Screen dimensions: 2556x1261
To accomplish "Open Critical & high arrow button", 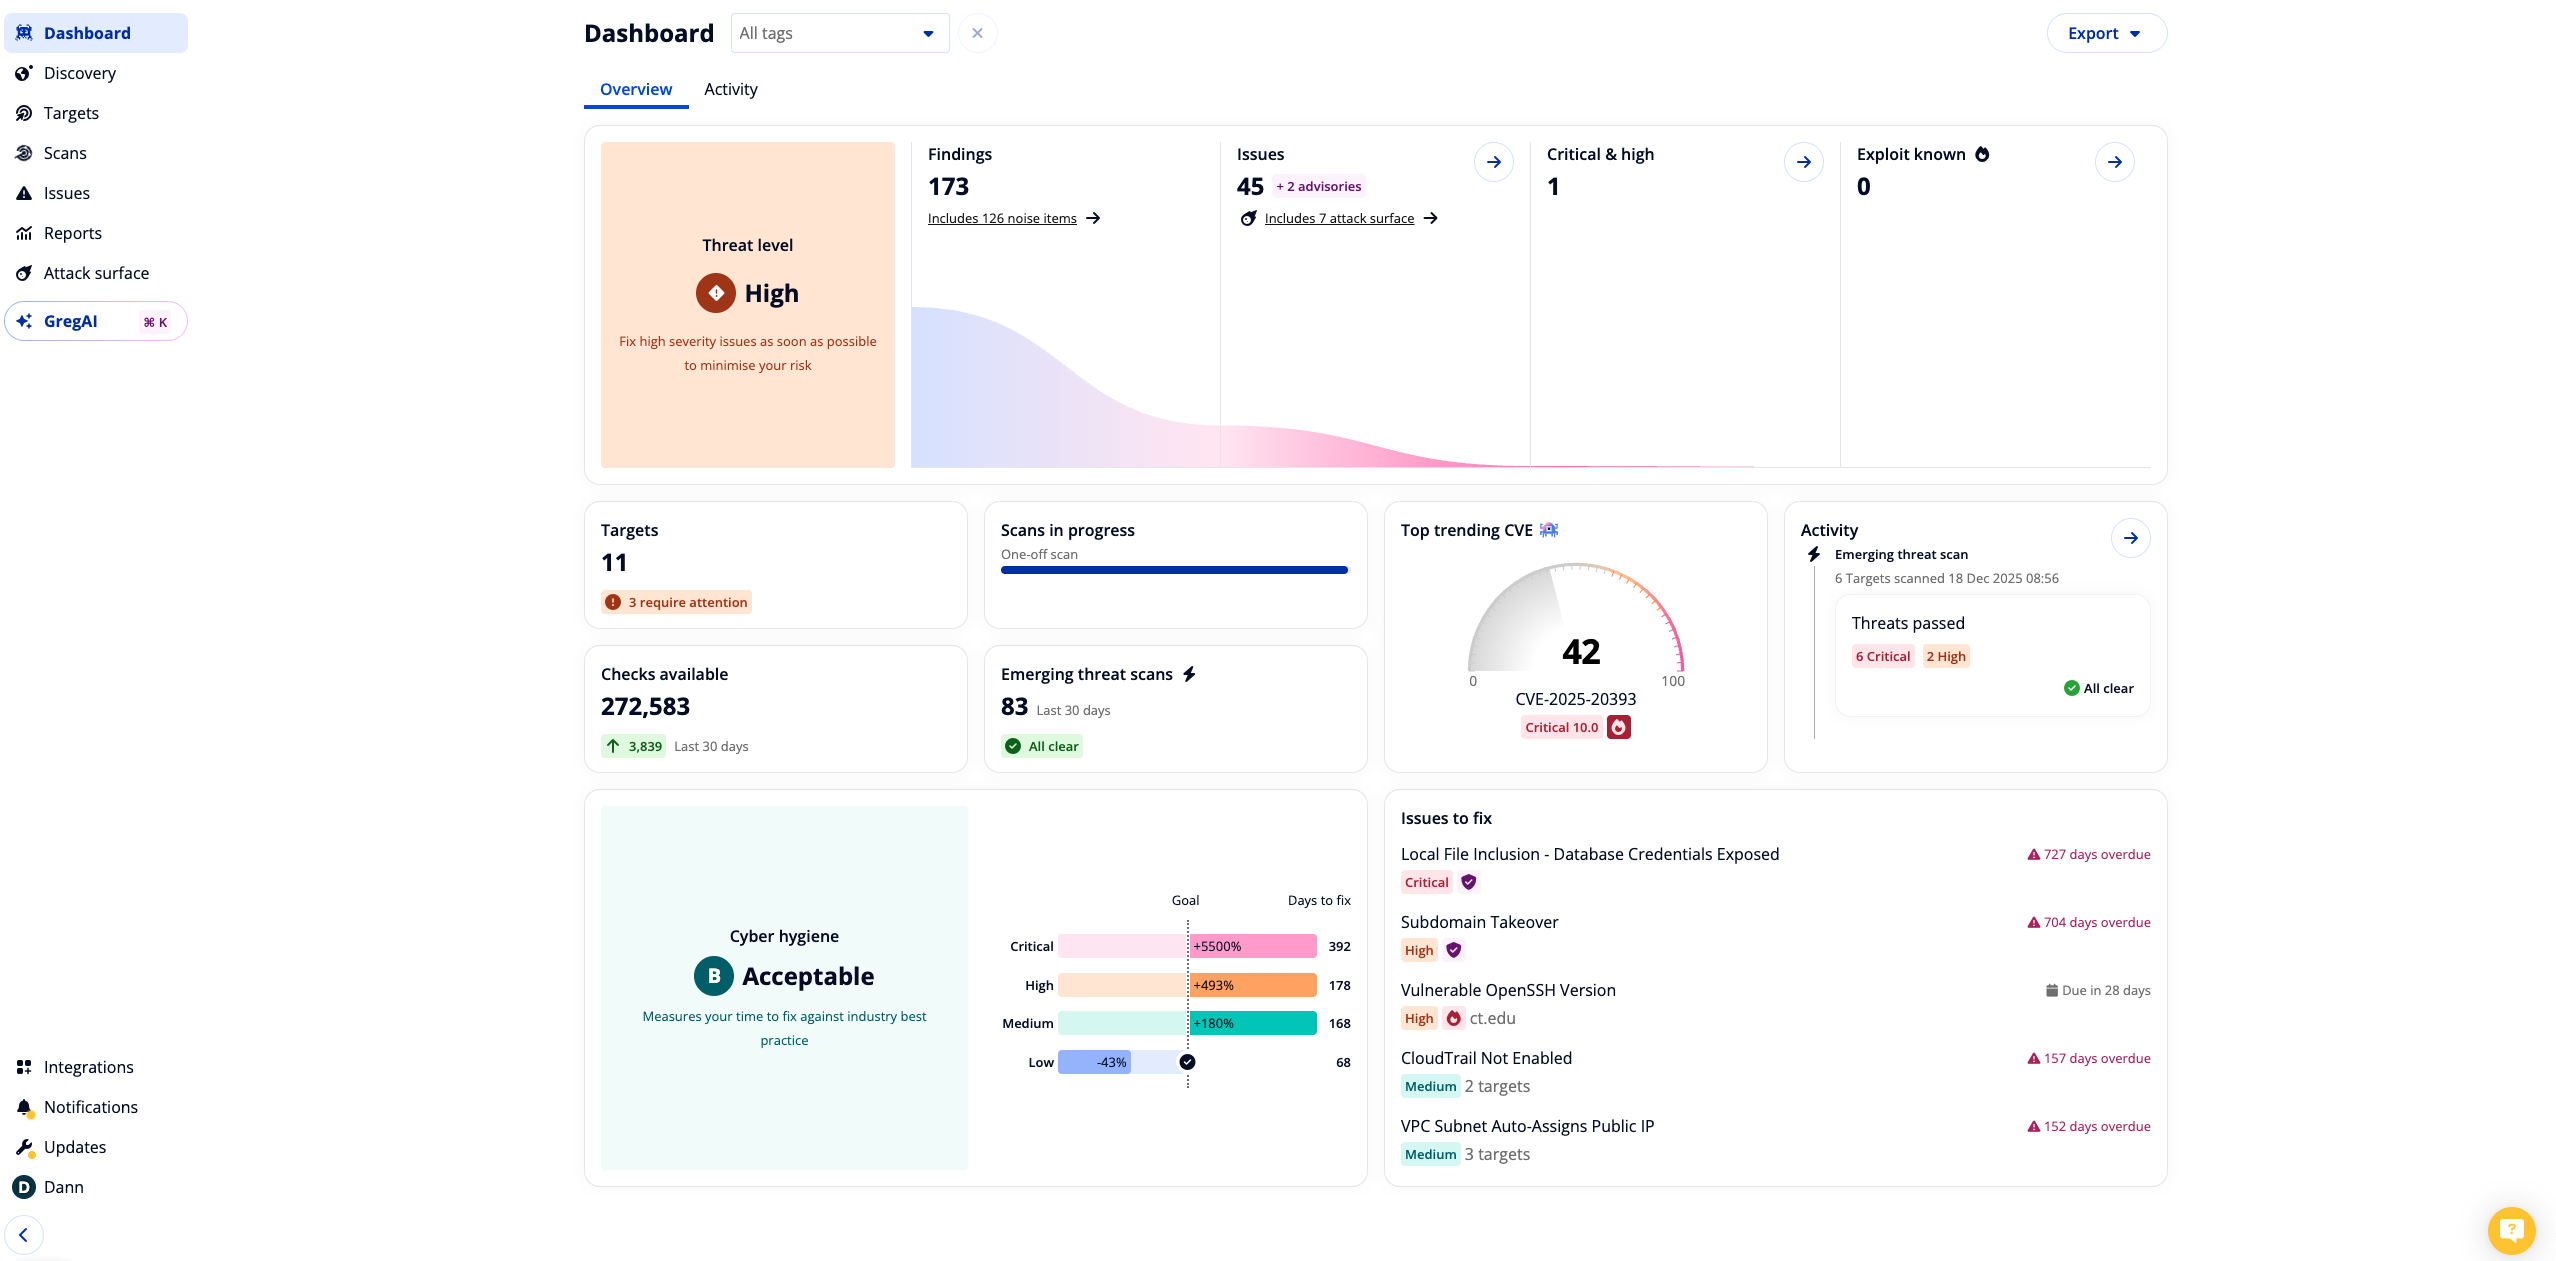I will (1803, 162).
